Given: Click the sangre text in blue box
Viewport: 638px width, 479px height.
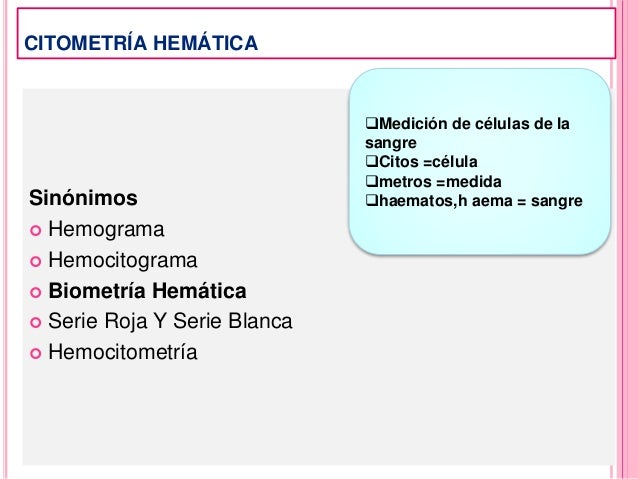Looking at the screenshot, I should [x=391, y=143].
